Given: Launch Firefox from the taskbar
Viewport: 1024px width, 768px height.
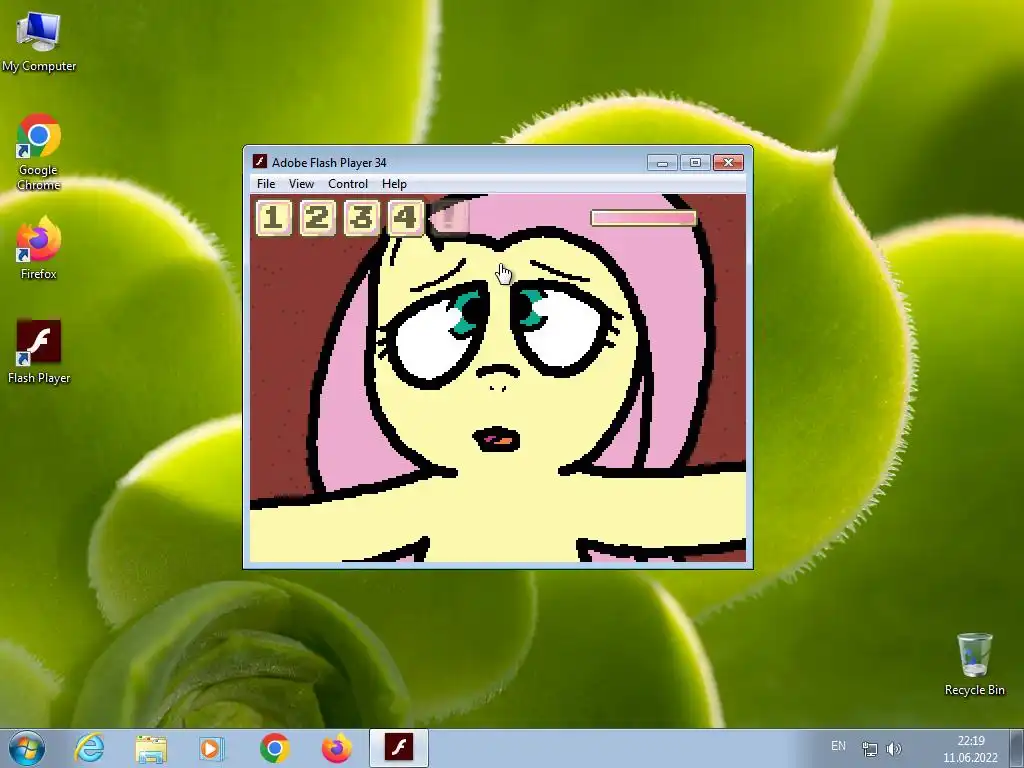Looking at the screenshot, I should click(x=336, y=748).
